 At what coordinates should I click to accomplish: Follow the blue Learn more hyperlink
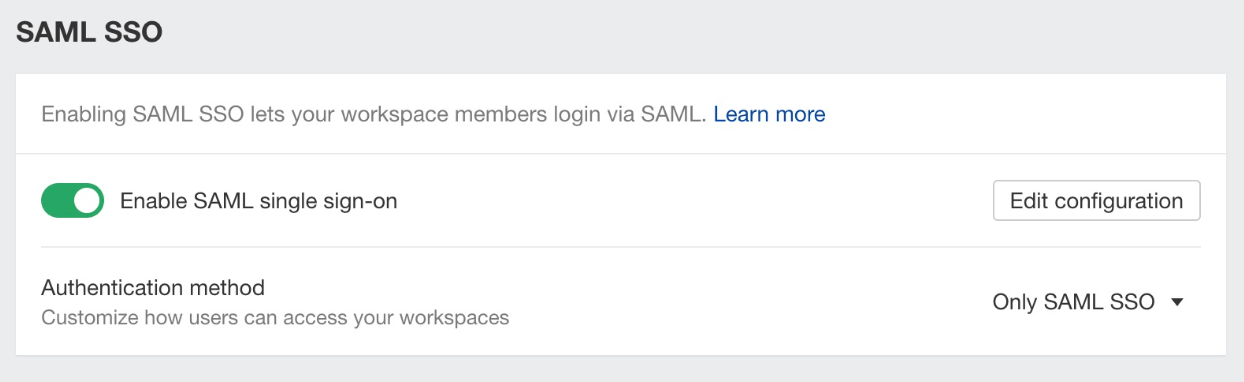(769, 114)
